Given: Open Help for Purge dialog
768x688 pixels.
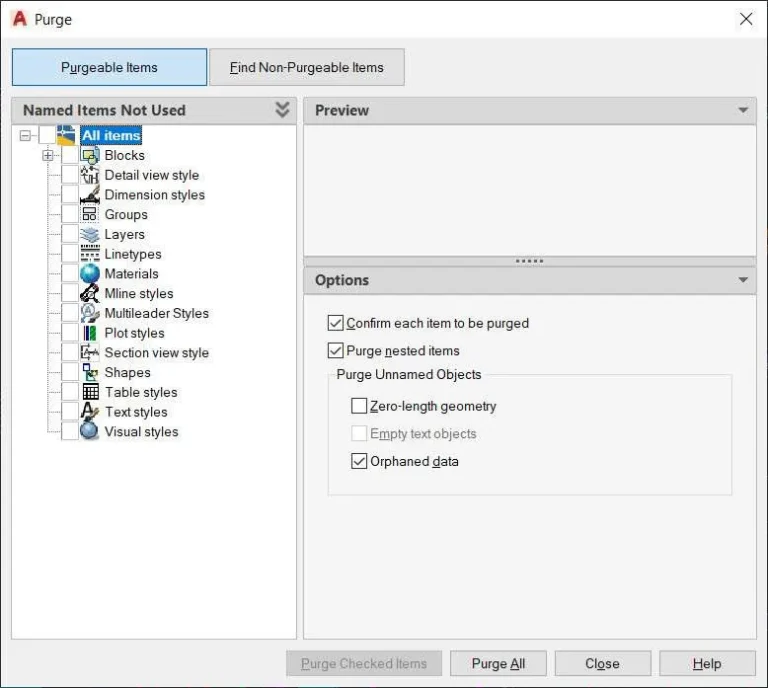Looking at the screenshot, I should (x=707, y=664).
